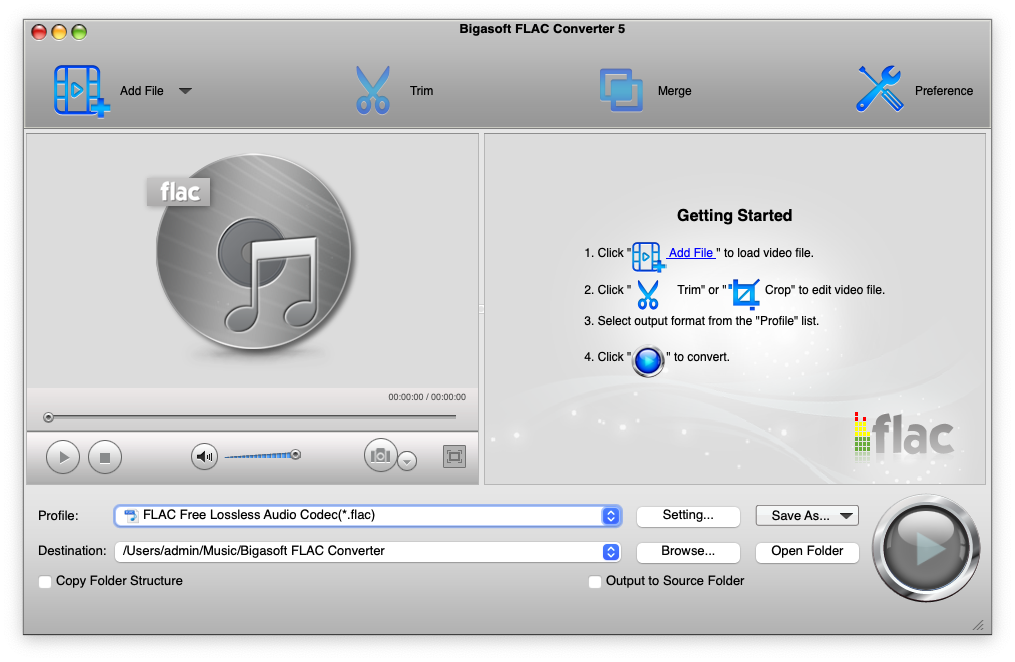Open the Save As... dropdown button
This screenshot has width=1015, height=662.
tap(807, 516)
